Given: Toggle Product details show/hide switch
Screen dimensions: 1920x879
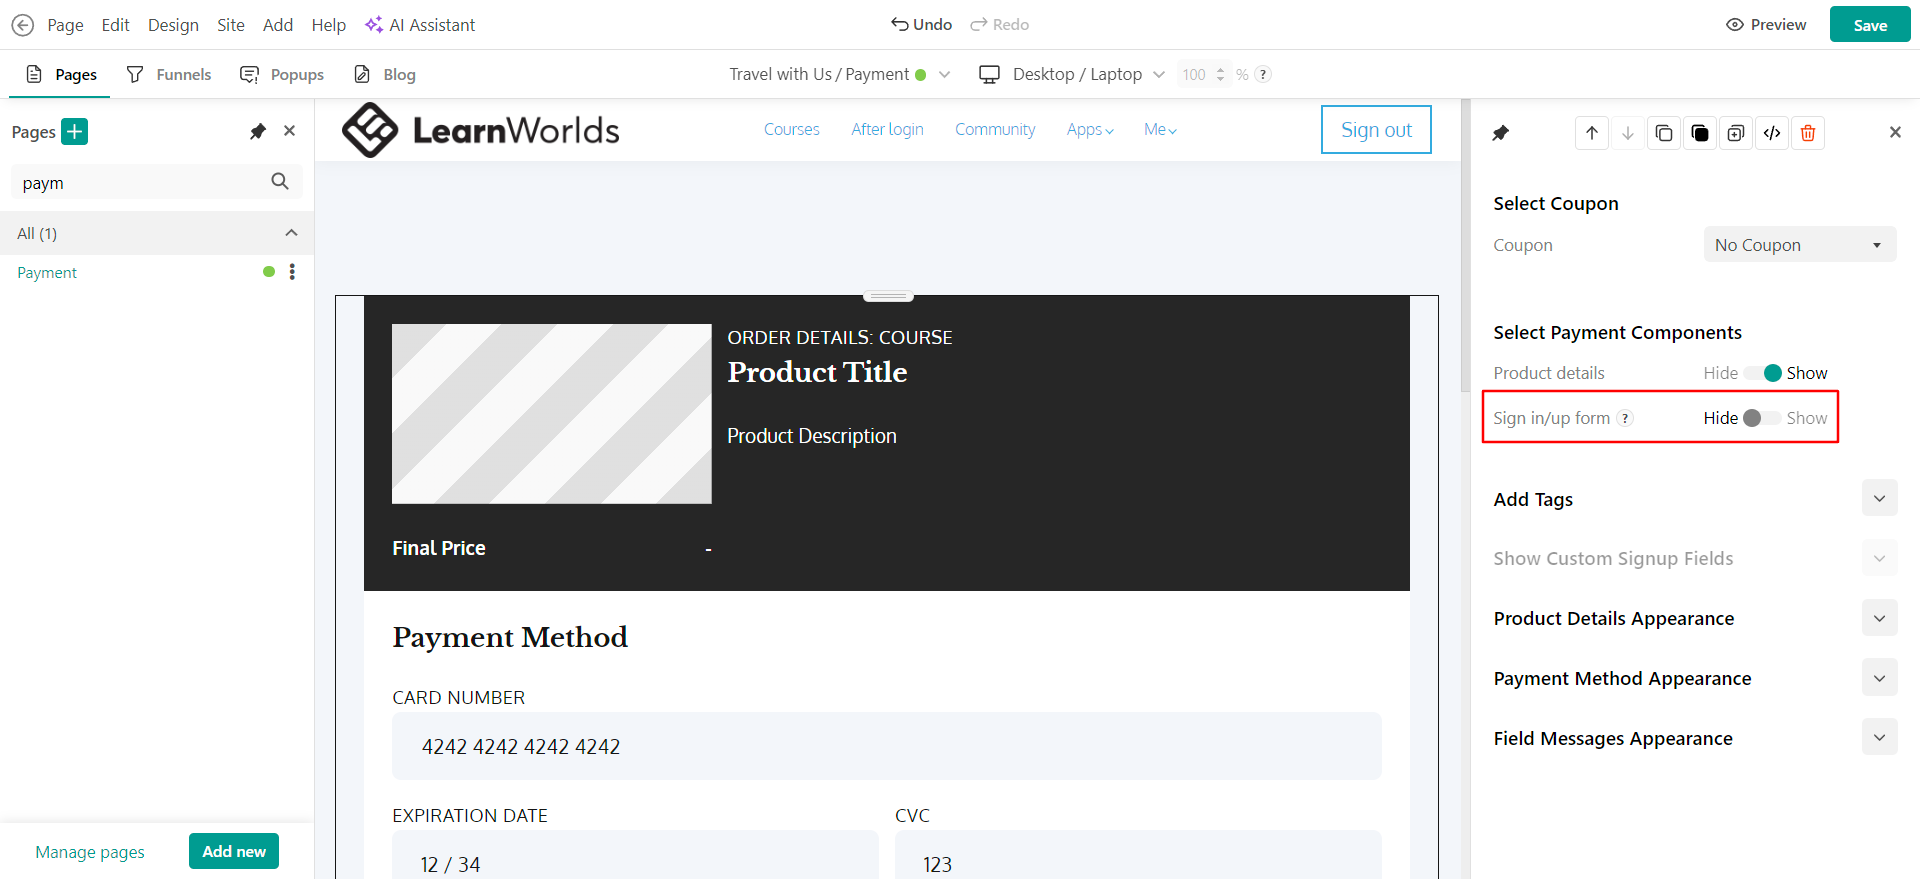Looking at the screenshot, I should pos(1763,373).
